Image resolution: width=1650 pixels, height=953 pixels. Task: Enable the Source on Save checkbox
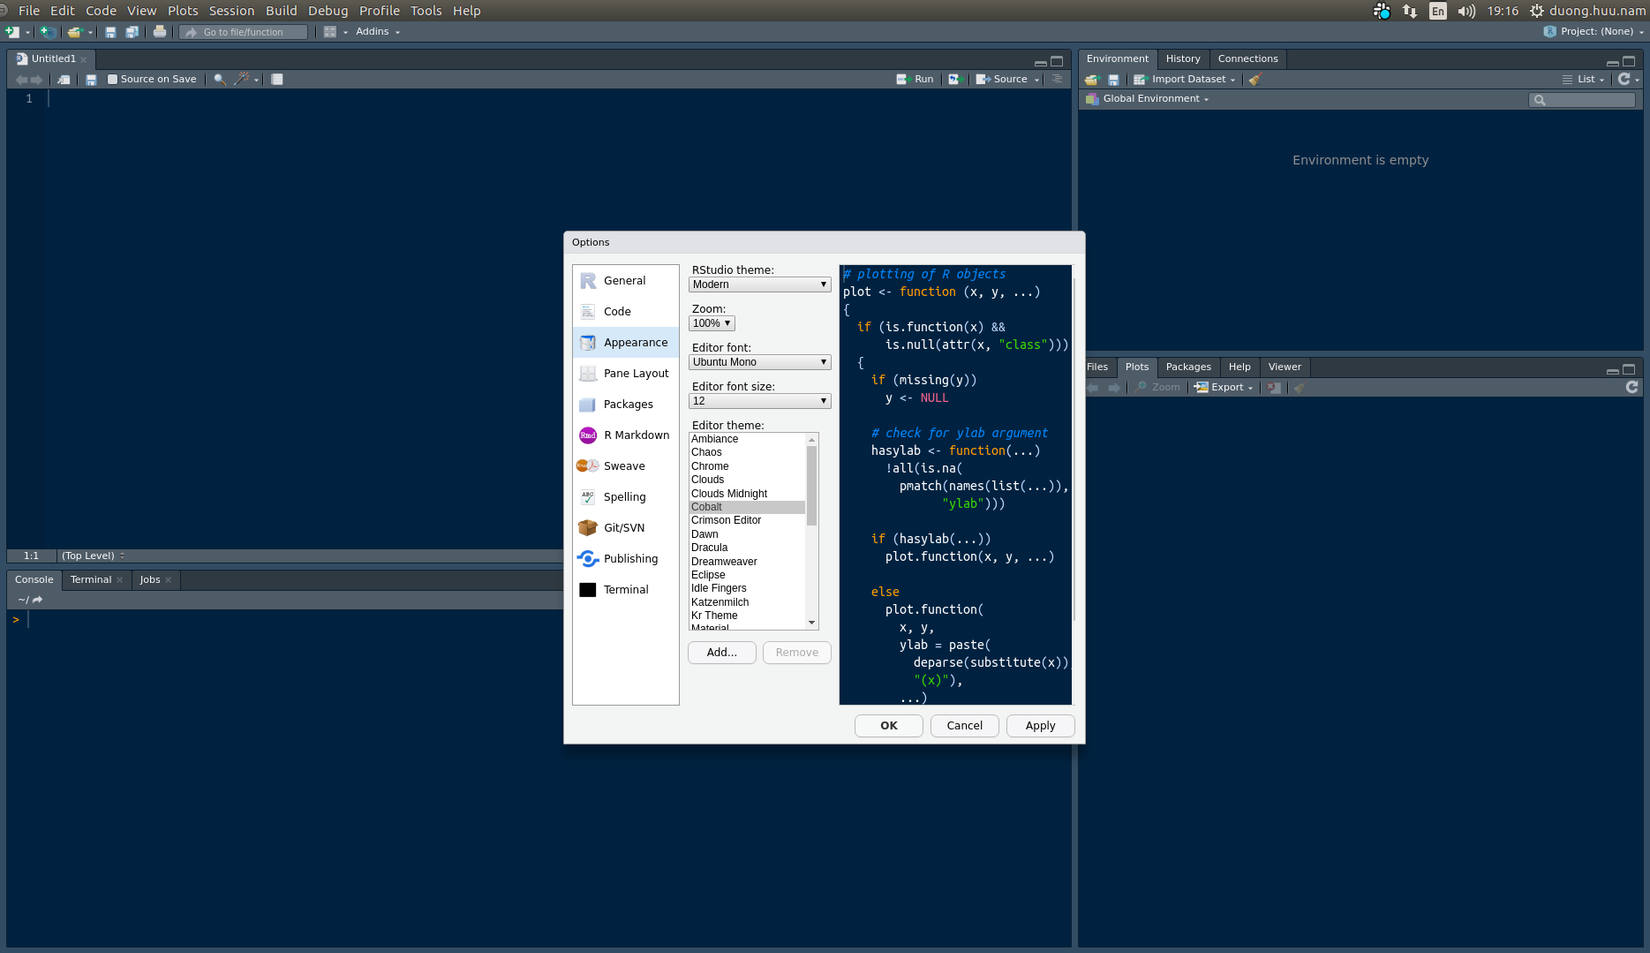coord(113,79)
